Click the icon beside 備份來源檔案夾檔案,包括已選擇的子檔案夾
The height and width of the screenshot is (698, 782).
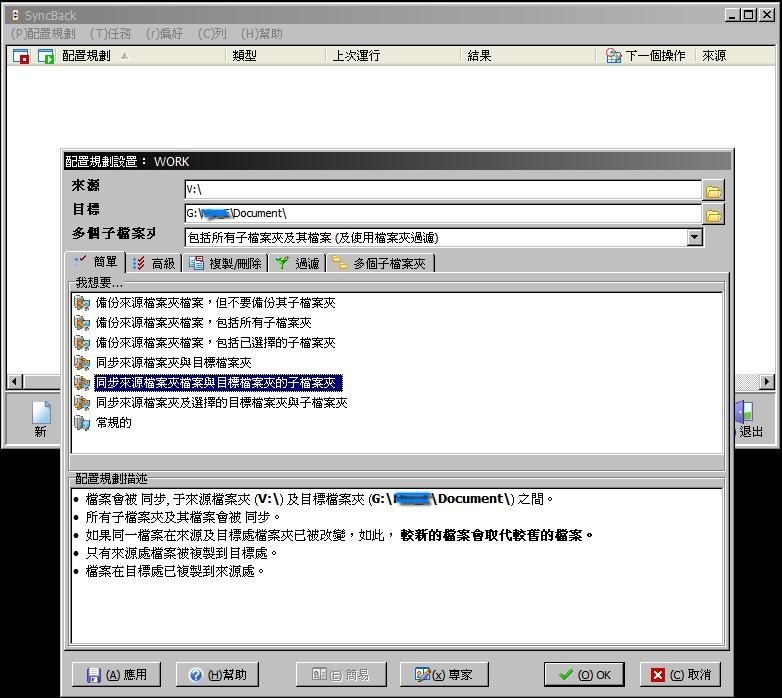(82, 343)
